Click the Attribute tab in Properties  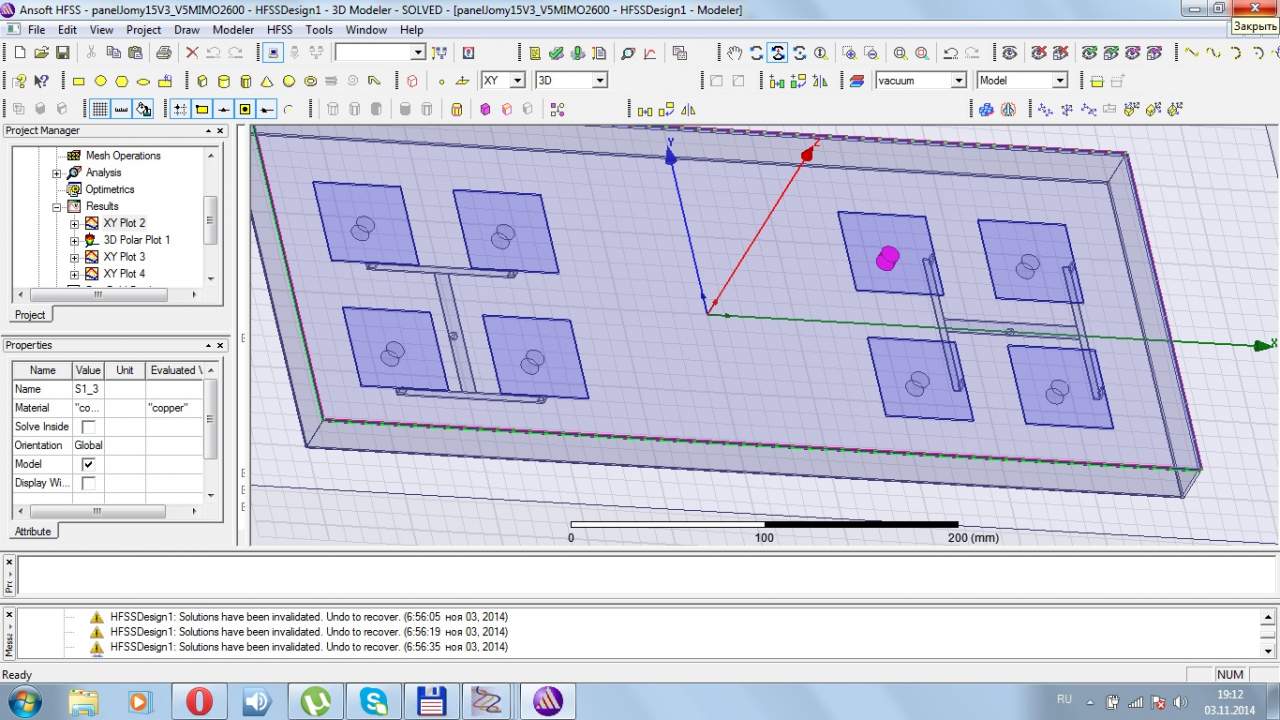(32, 531)
